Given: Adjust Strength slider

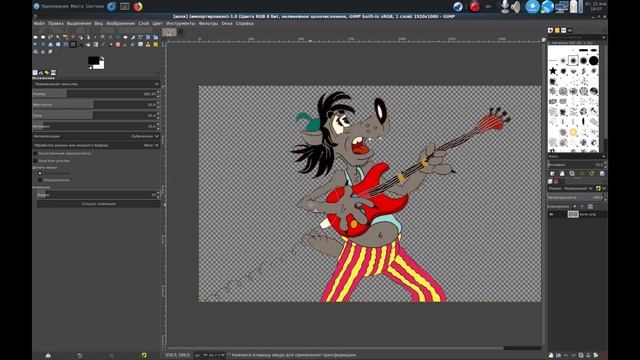Looking at the screenshot, I should tap(94, 116).
